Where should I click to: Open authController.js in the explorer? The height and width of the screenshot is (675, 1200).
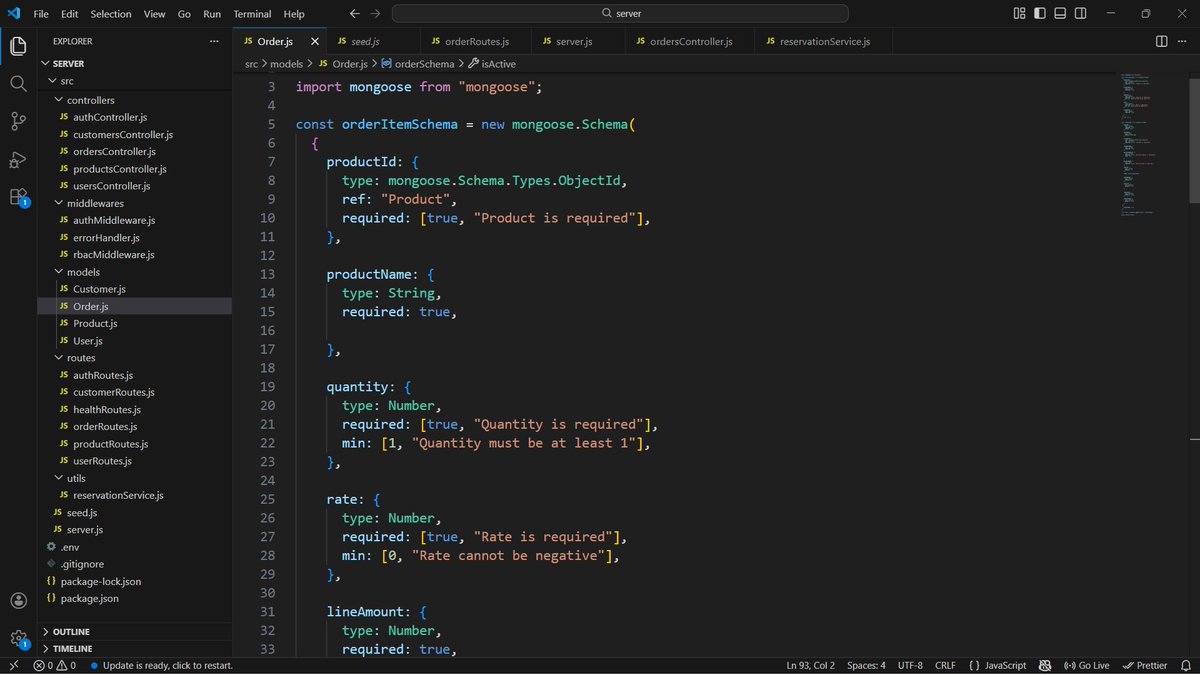(x=134, y=117)
